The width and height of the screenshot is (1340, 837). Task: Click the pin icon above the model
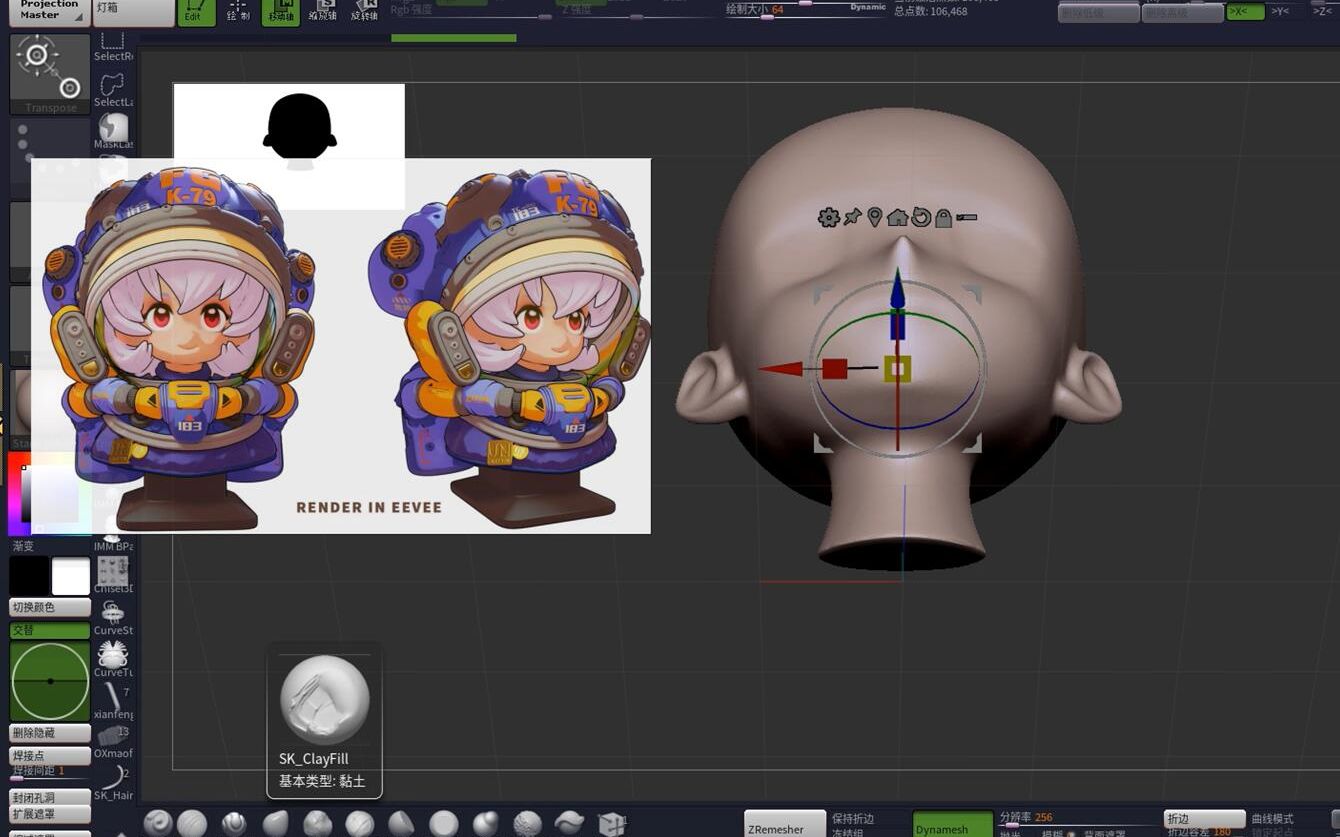[852, 216]
